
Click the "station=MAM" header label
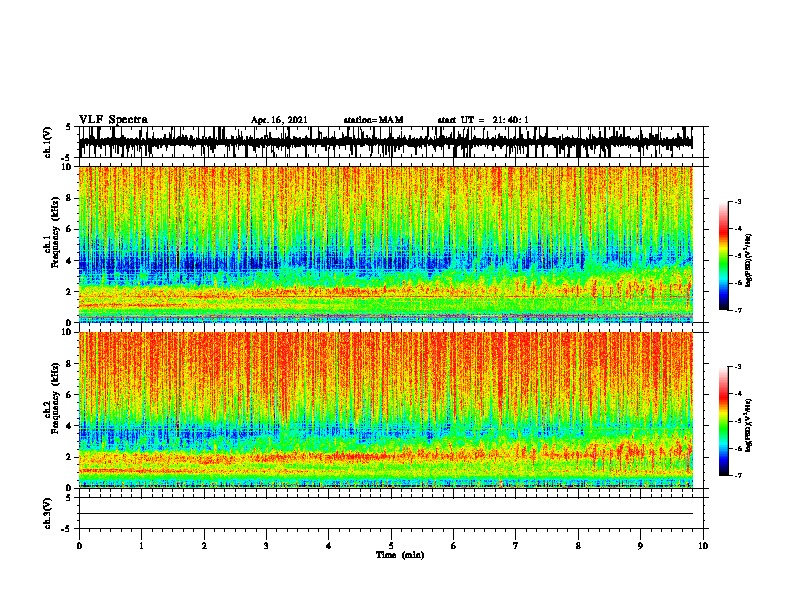point(373,120)
